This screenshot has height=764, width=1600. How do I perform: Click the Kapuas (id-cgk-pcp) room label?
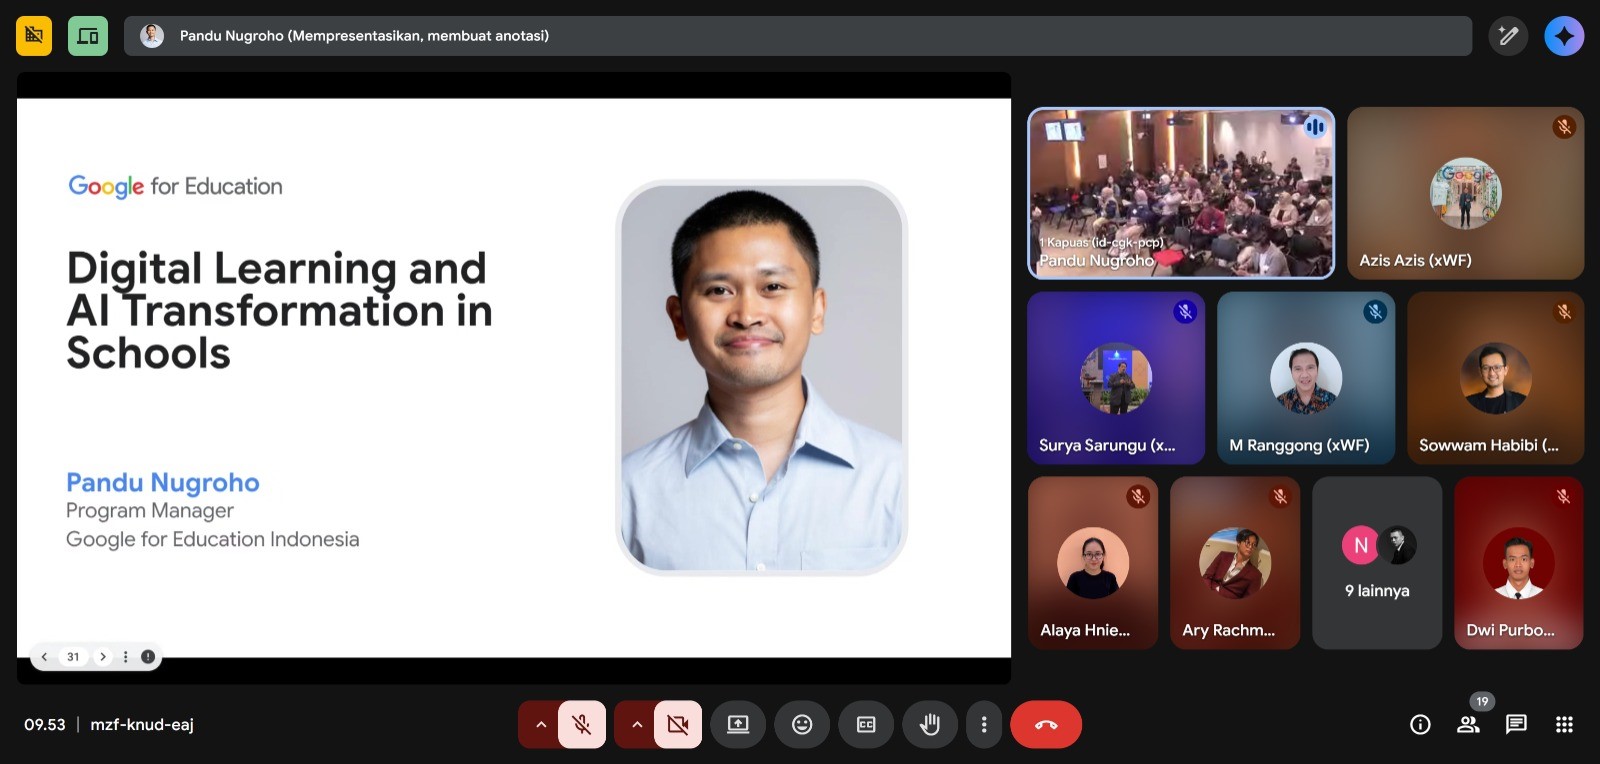(x=1101, y=243)
